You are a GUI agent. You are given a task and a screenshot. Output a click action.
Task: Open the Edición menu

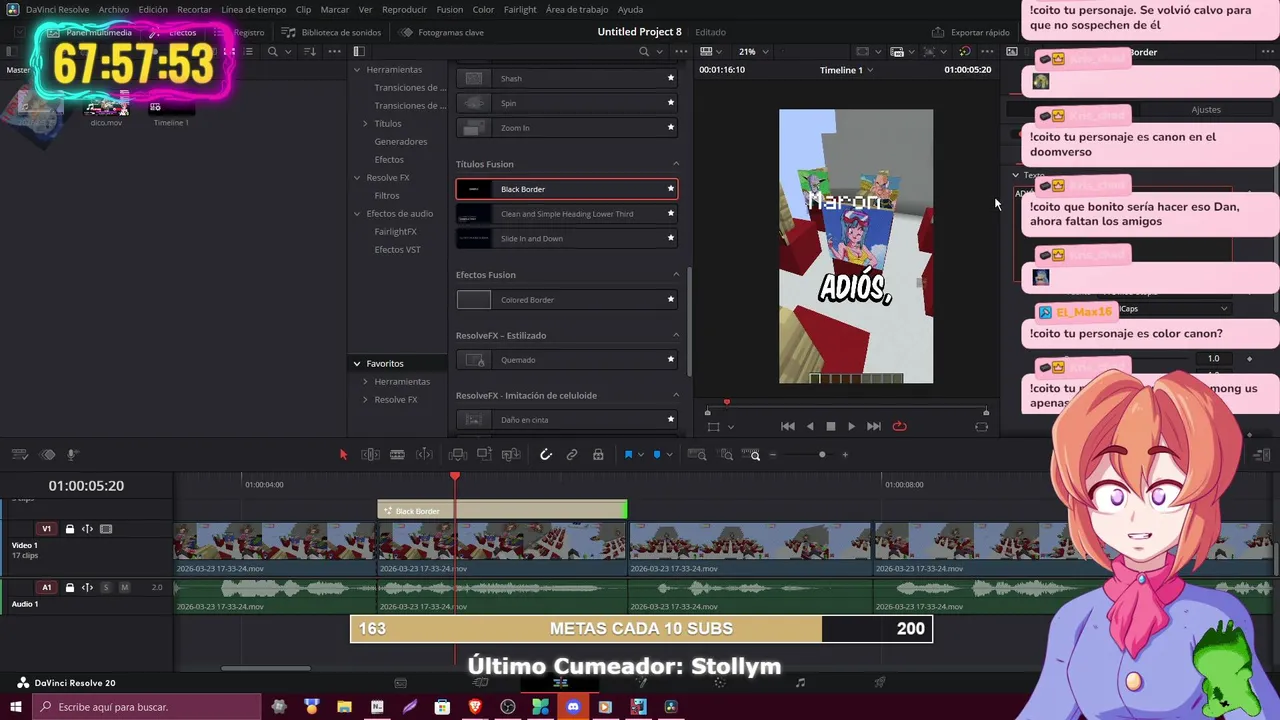click(x=153, y=9)
